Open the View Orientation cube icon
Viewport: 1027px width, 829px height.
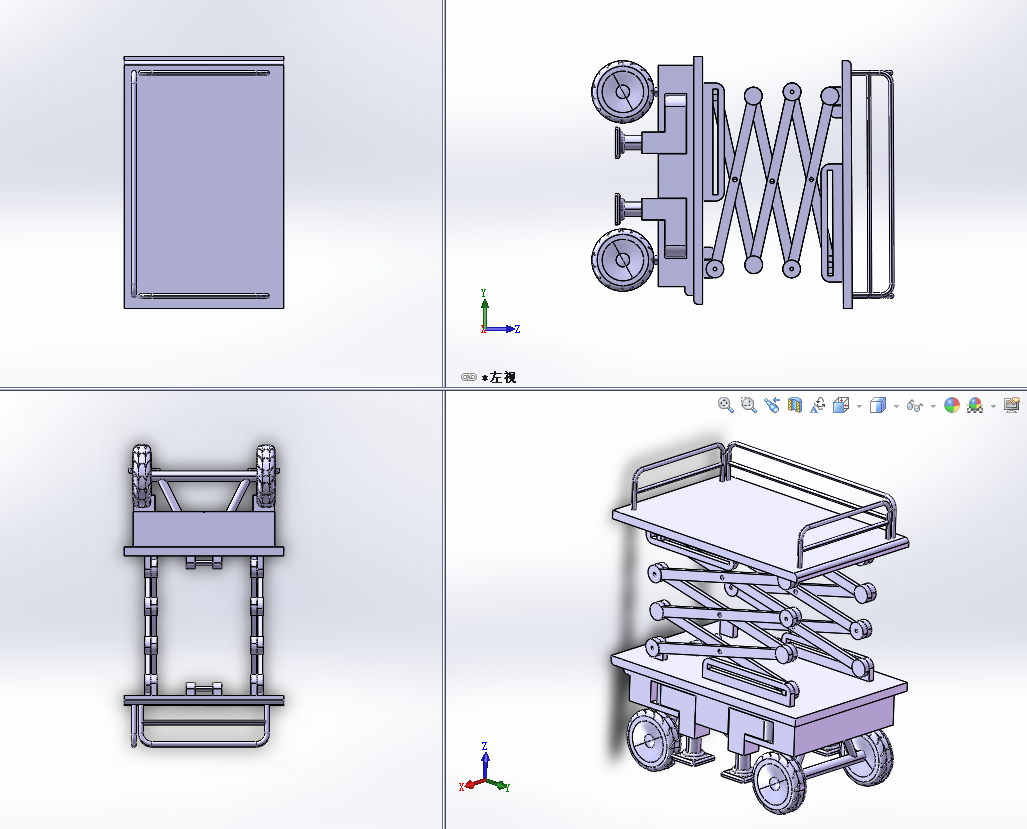click(x=841, y=405)
